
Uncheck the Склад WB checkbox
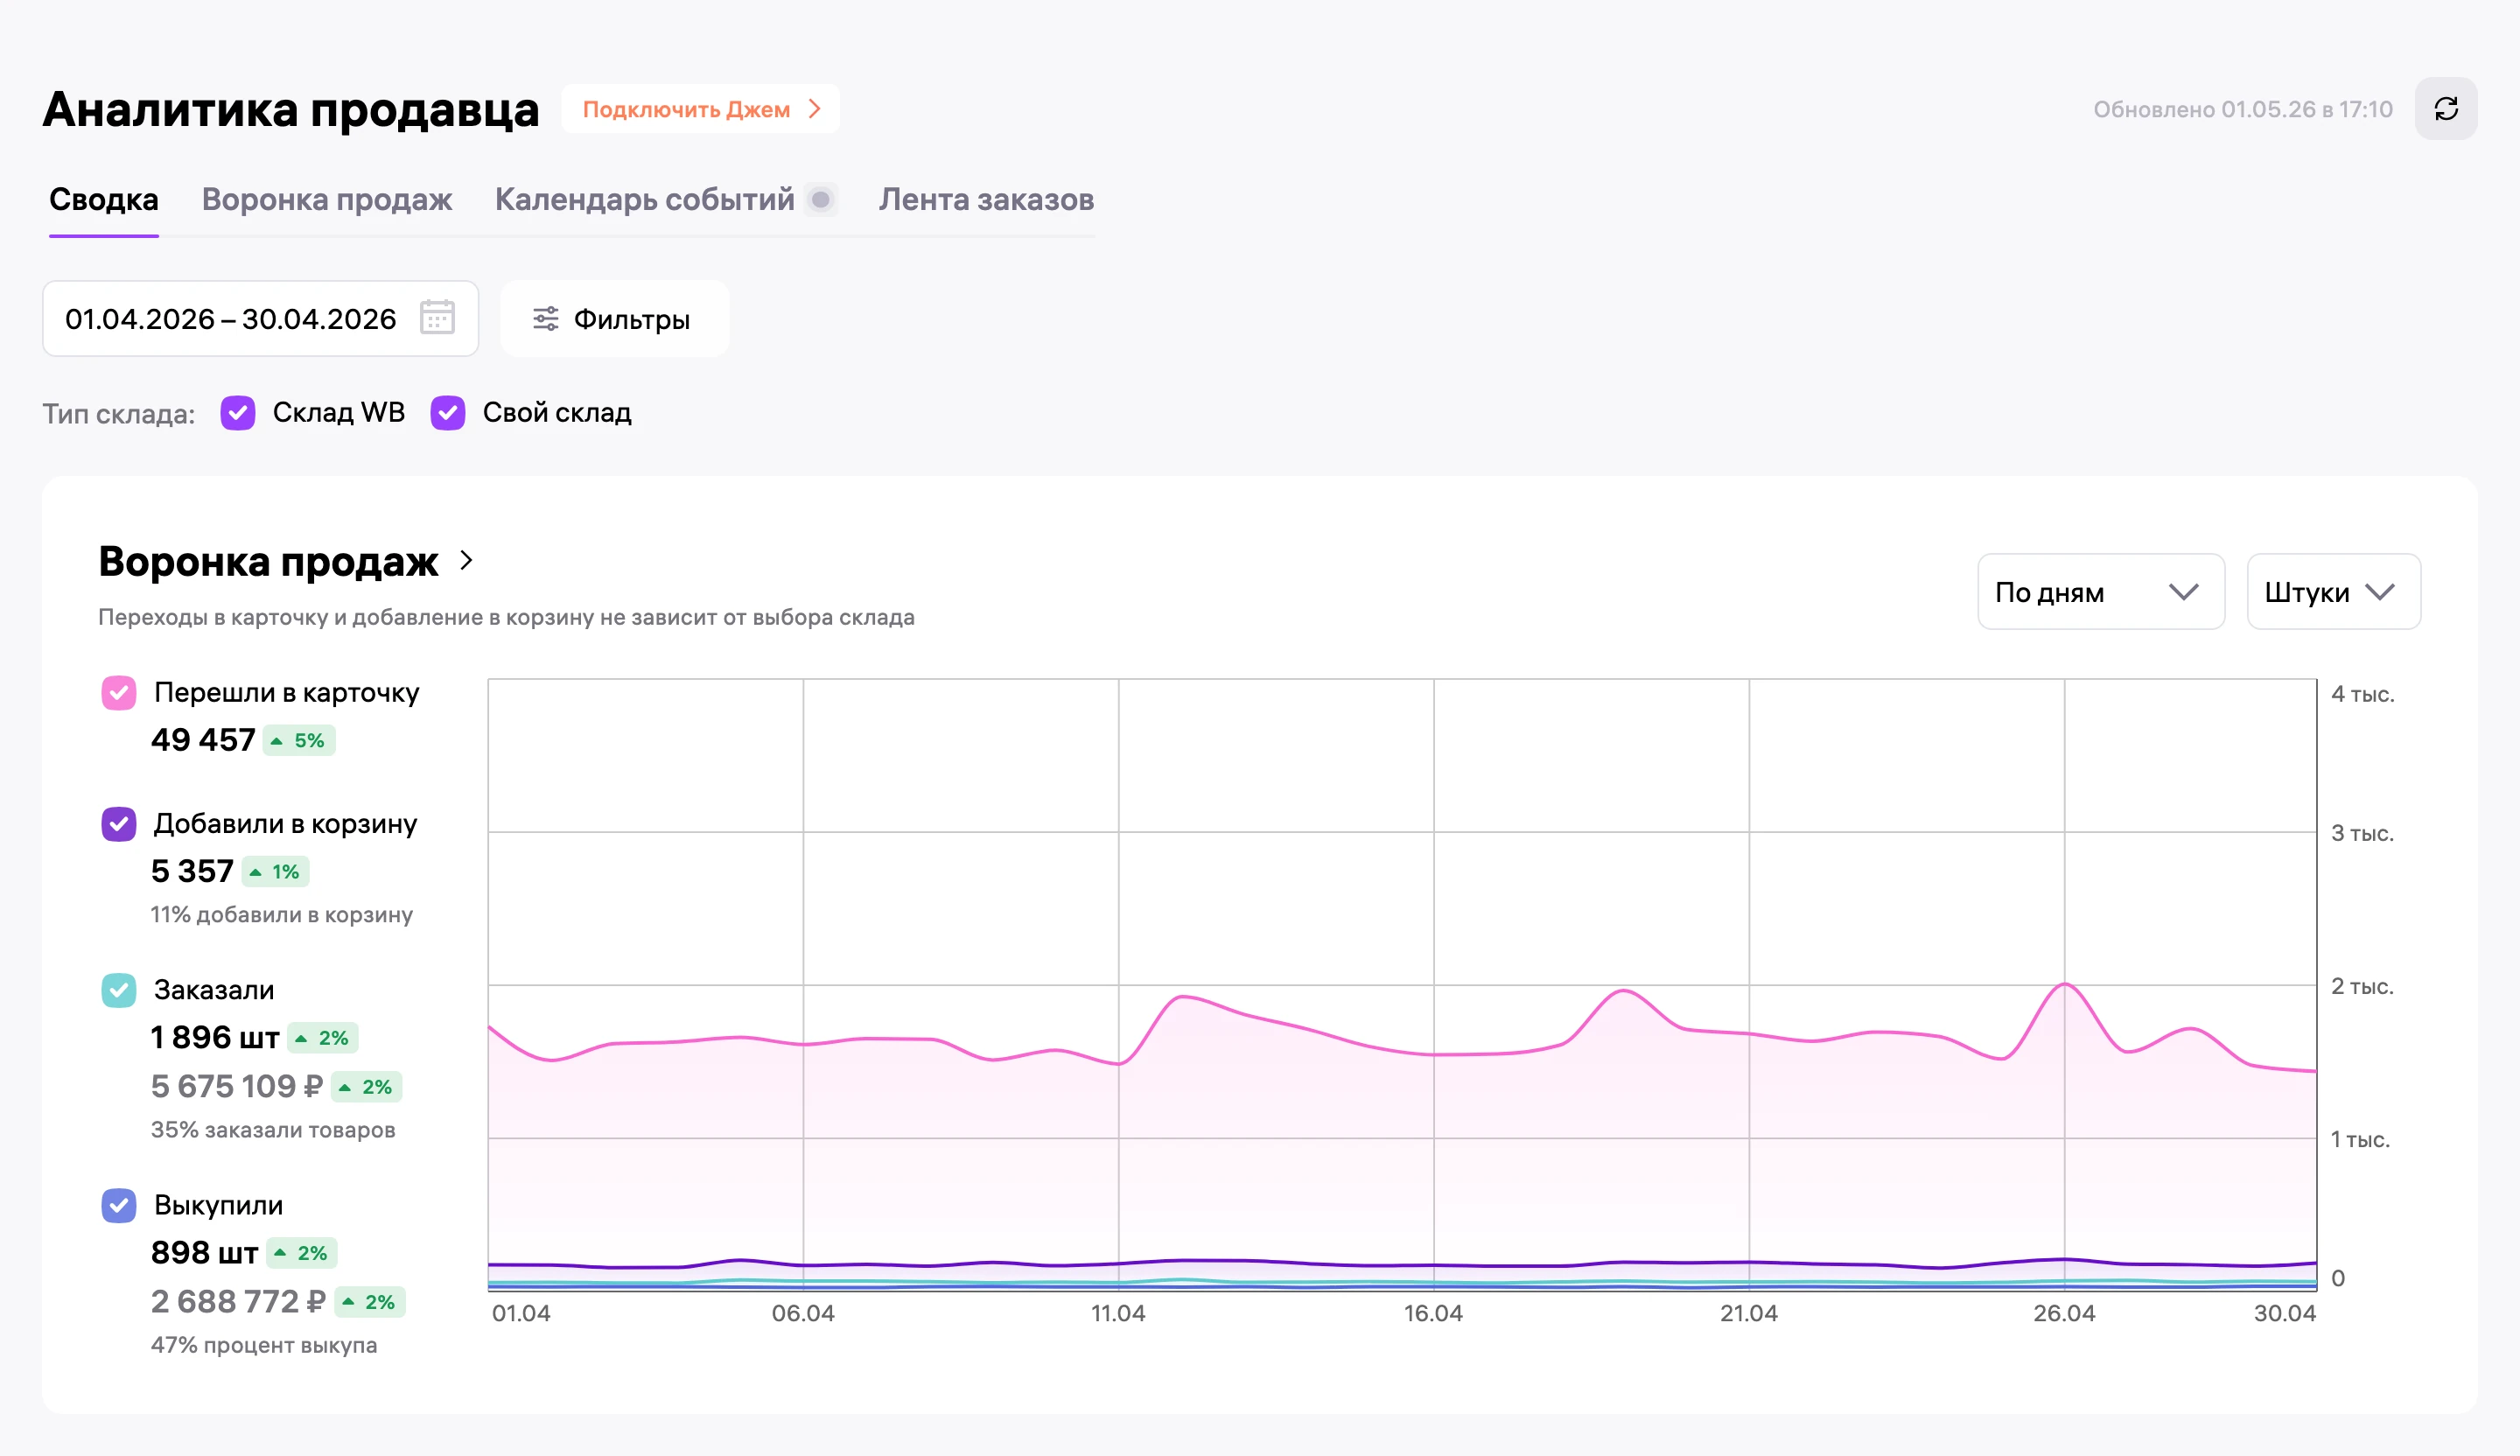point(238,413)
